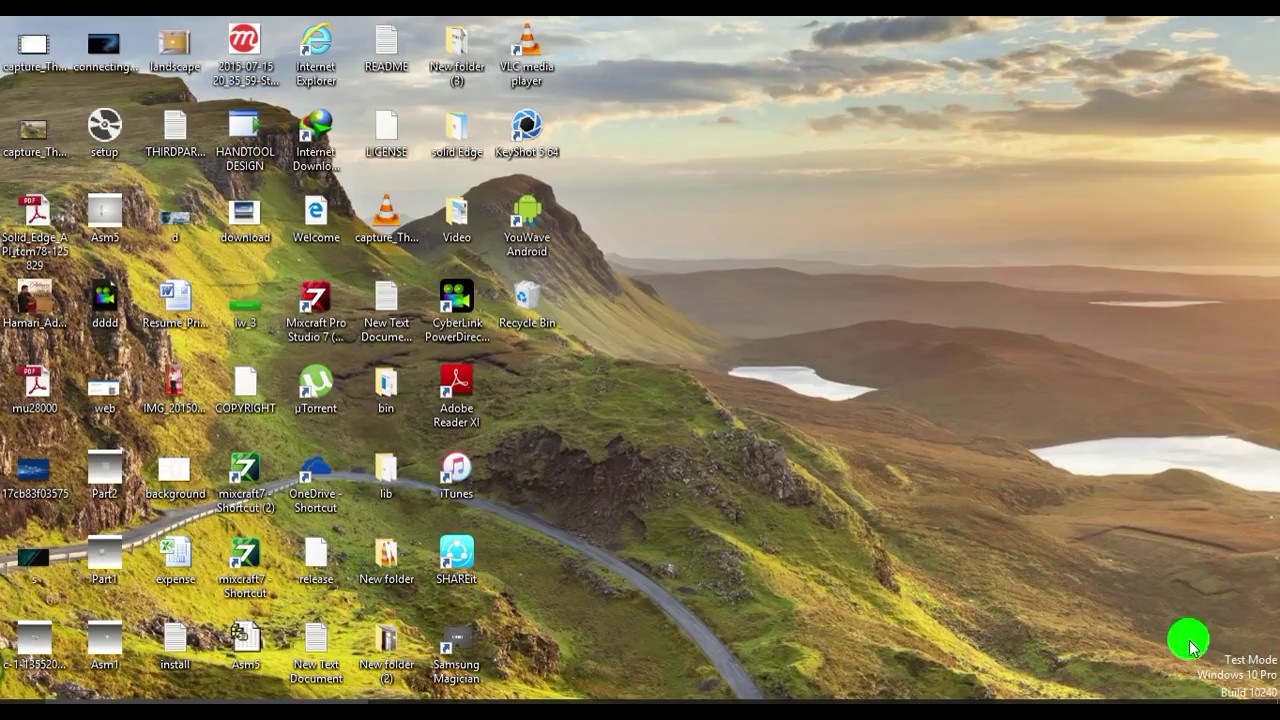
Task: Open the bin folder
Action: tap(386, 391)
